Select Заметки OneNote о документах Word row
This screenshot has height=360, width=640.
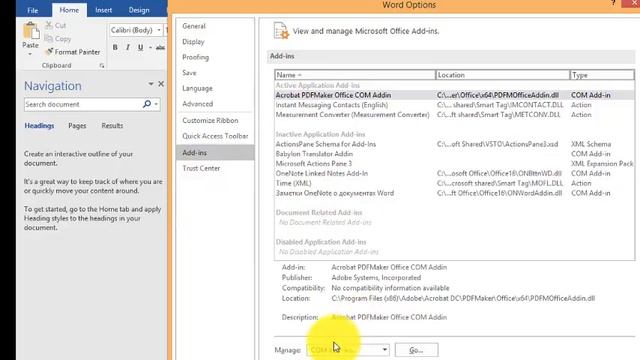point(454,193)
